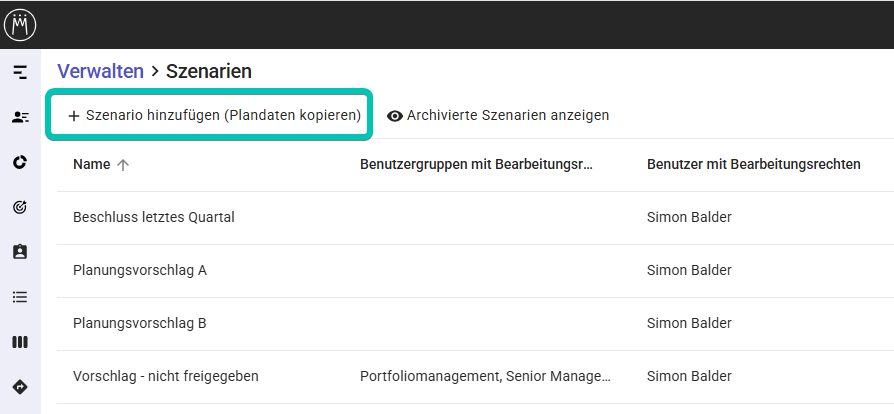Open the board columns sidebar icon

pyautogui.click(x=20, y=342)
